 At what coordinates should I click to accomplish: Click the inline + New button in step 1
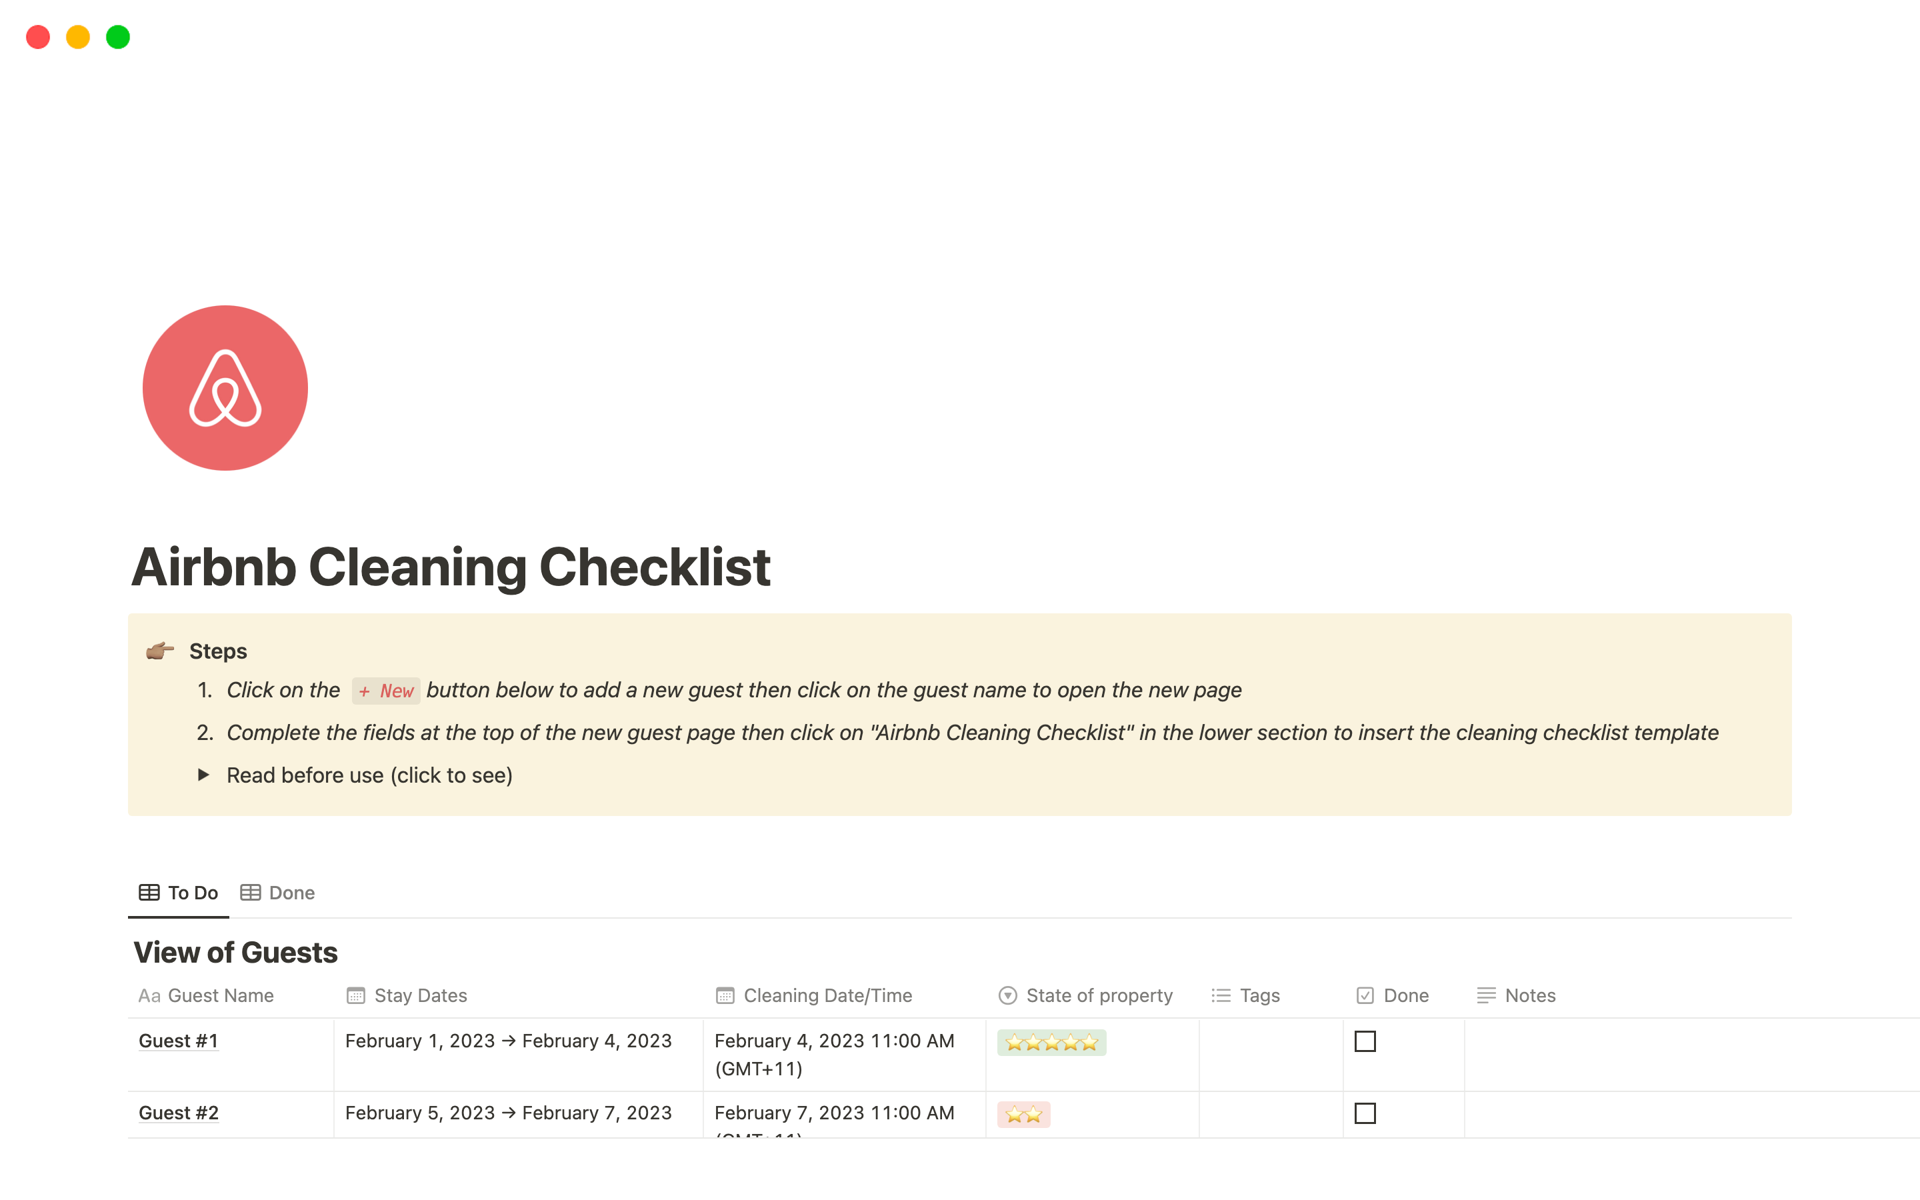point(386,690)
